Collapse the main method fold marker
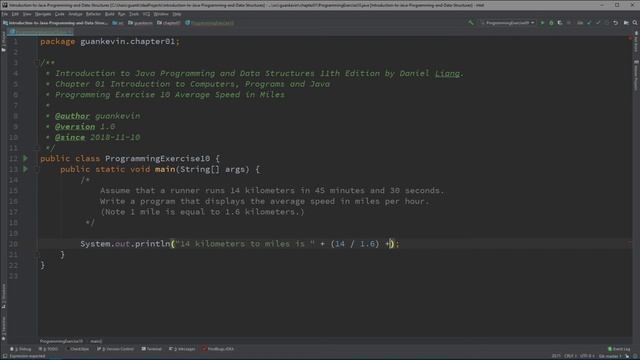This screenshot has height=360, width=640. (36, 169)
